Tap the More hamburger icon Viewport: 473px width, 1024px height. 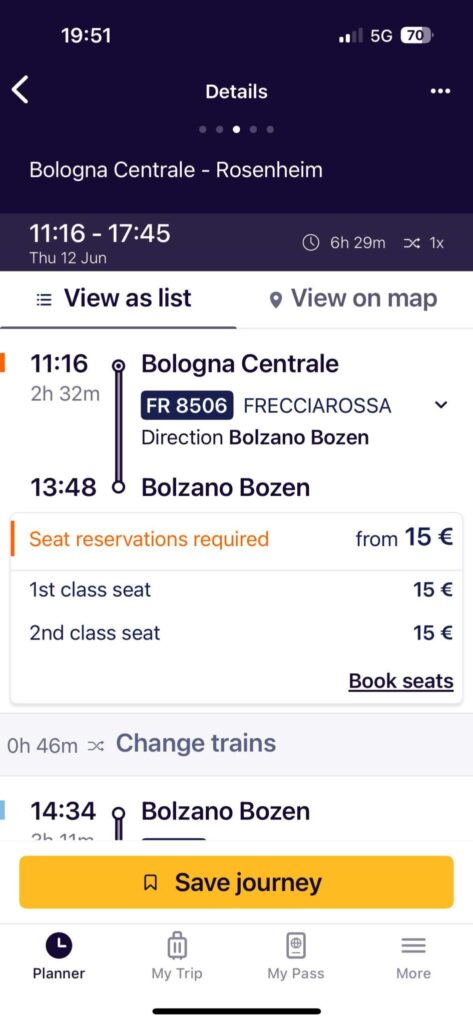tap(414, 945)
